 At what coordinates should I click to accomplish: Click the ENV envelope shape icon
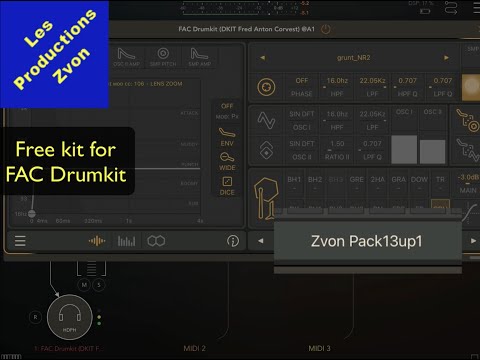[227, 136]
